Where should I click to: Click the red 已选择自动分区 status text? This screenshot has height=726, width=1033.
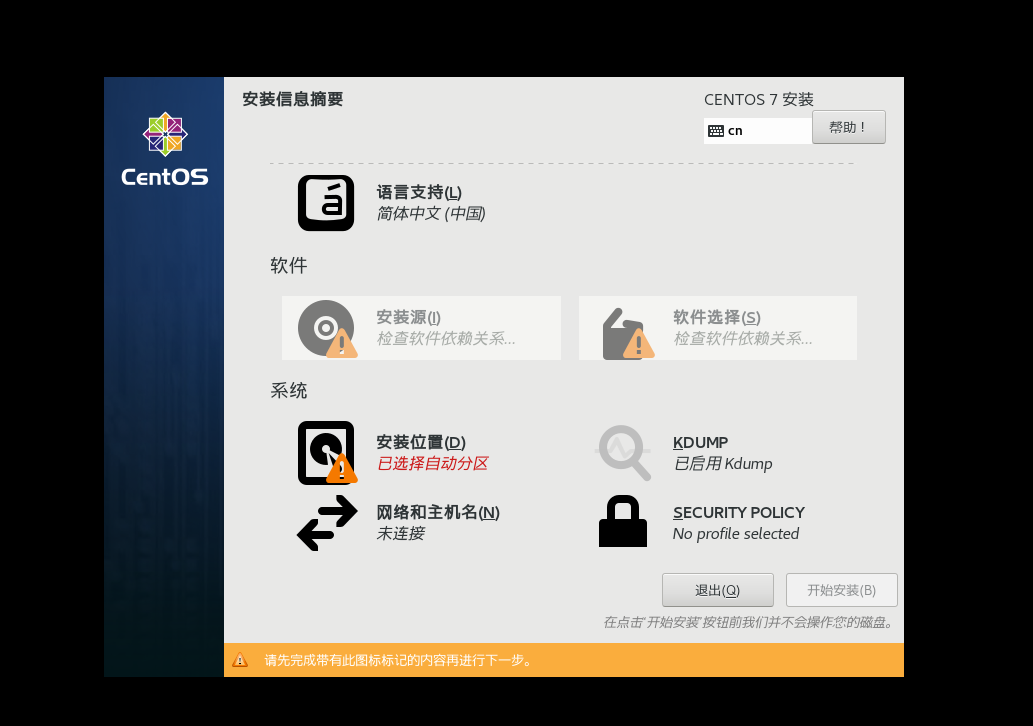[432, 464]
